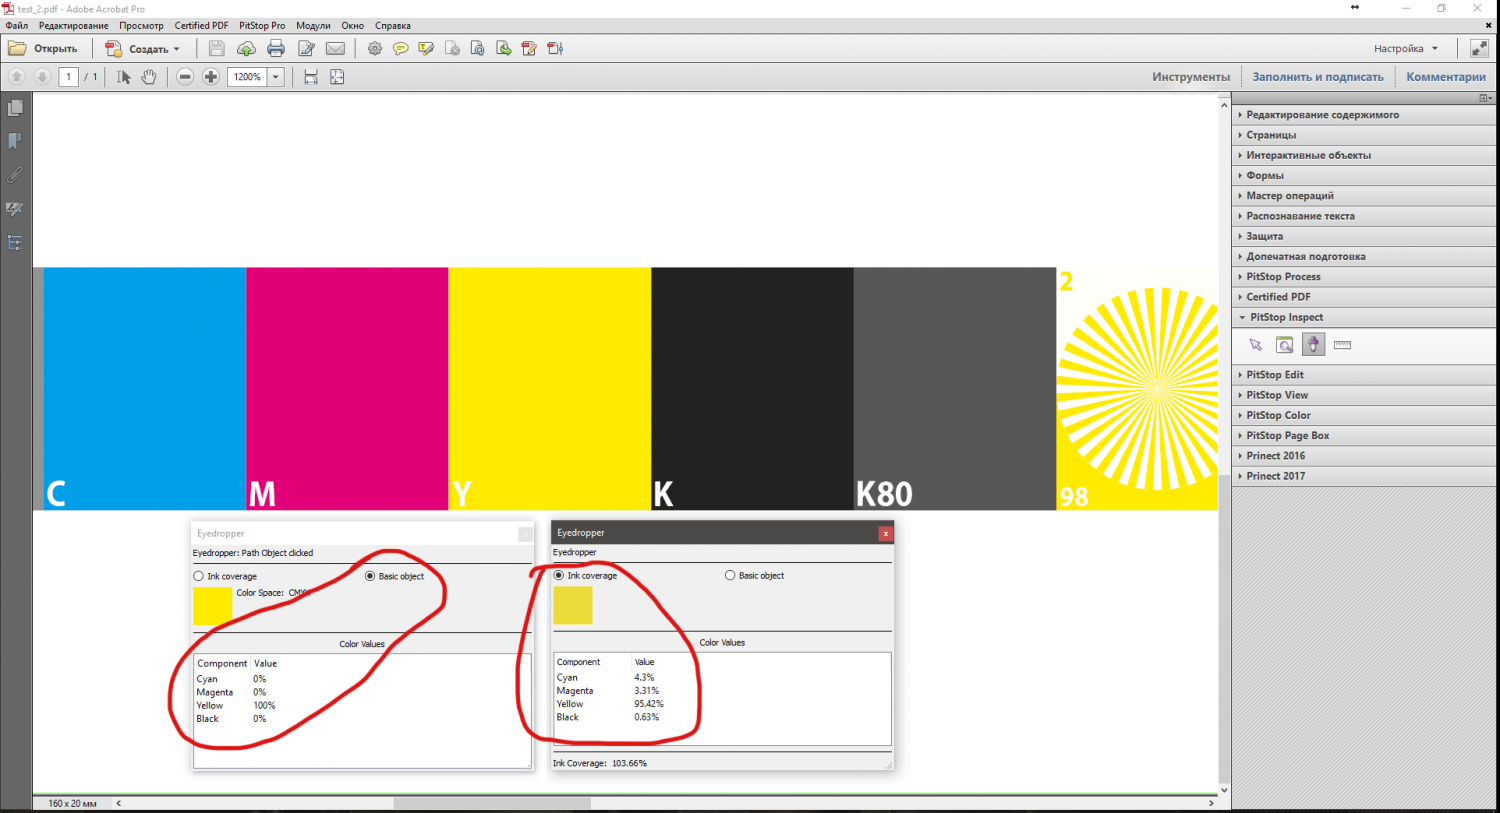
Task: Expand the PitStop Edit section
Action: (1364, 375)
